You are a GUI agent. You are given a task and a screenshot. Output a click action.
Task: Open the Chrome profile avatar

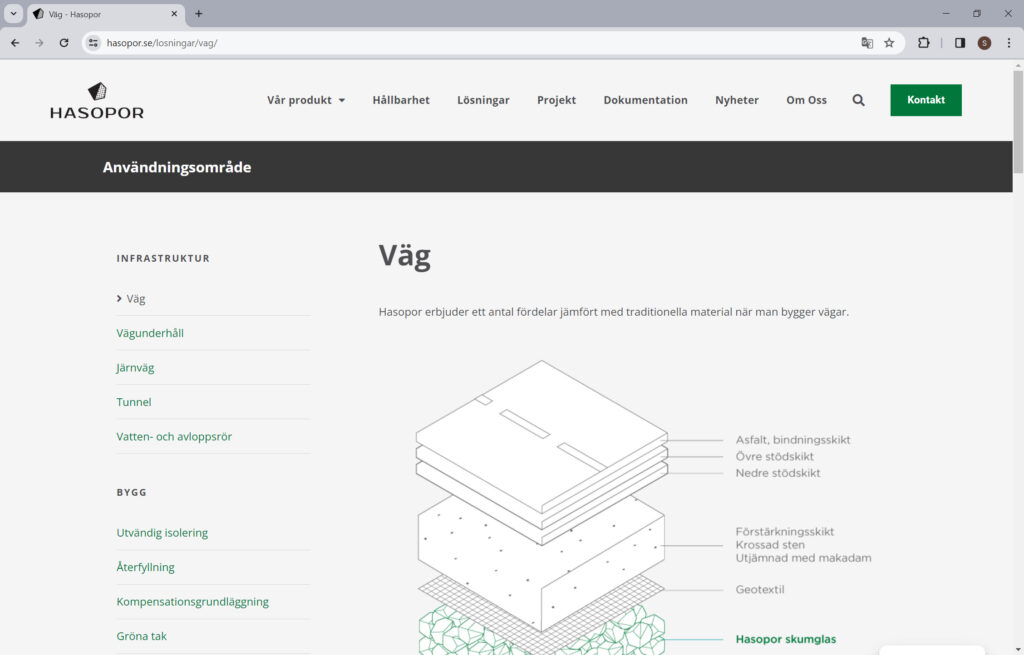(984, 43)
